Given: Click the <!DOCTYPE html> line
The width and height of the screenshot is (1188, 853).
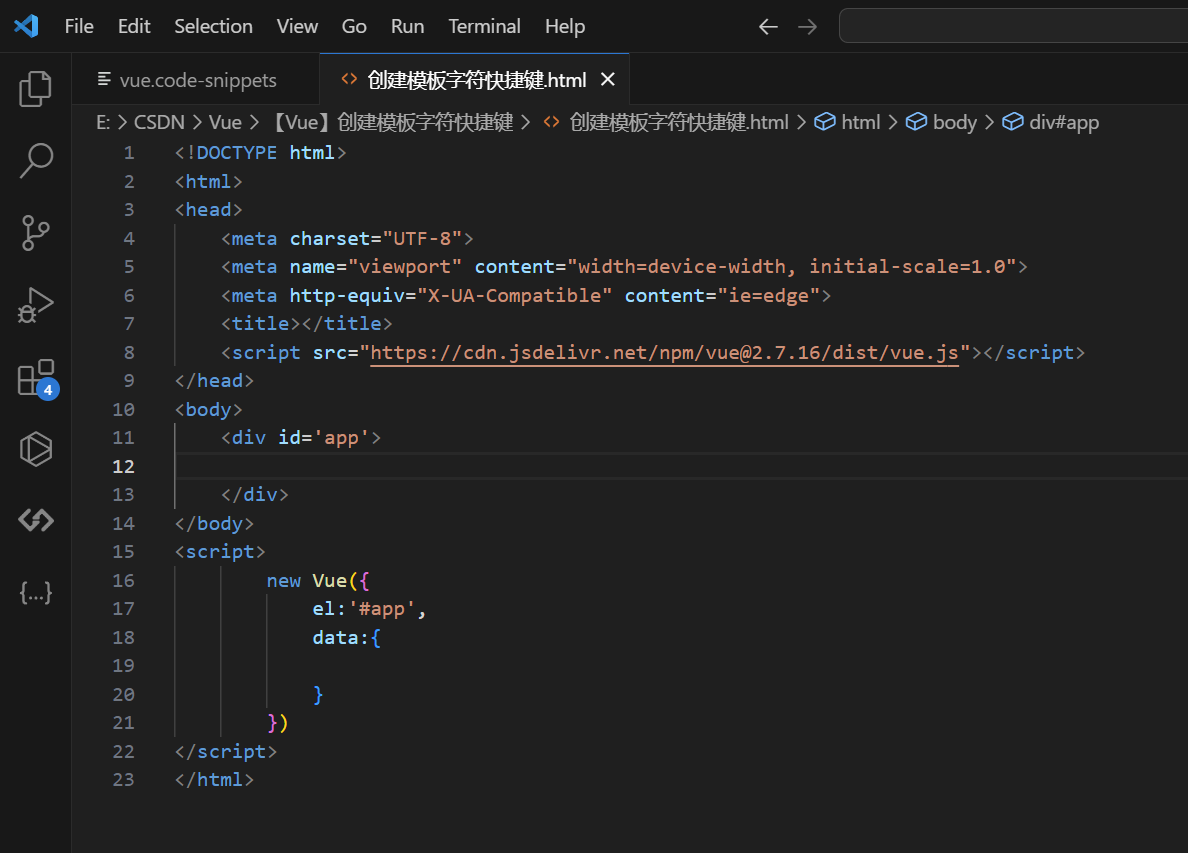Looking at the screenshot, I should (260, 153).
